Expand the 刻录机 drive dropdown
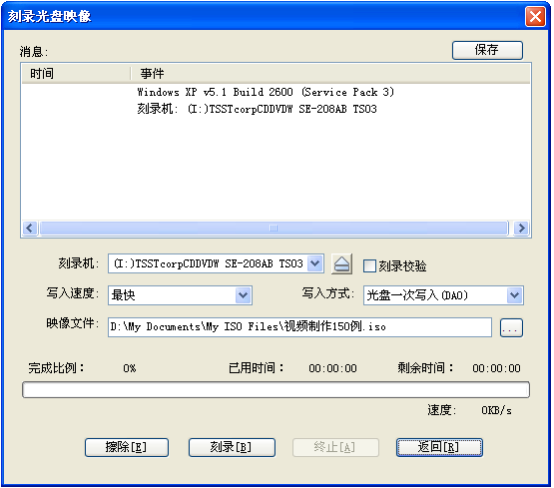The width and height of the screenshot is (554, 488). click(x=314, y=263)
